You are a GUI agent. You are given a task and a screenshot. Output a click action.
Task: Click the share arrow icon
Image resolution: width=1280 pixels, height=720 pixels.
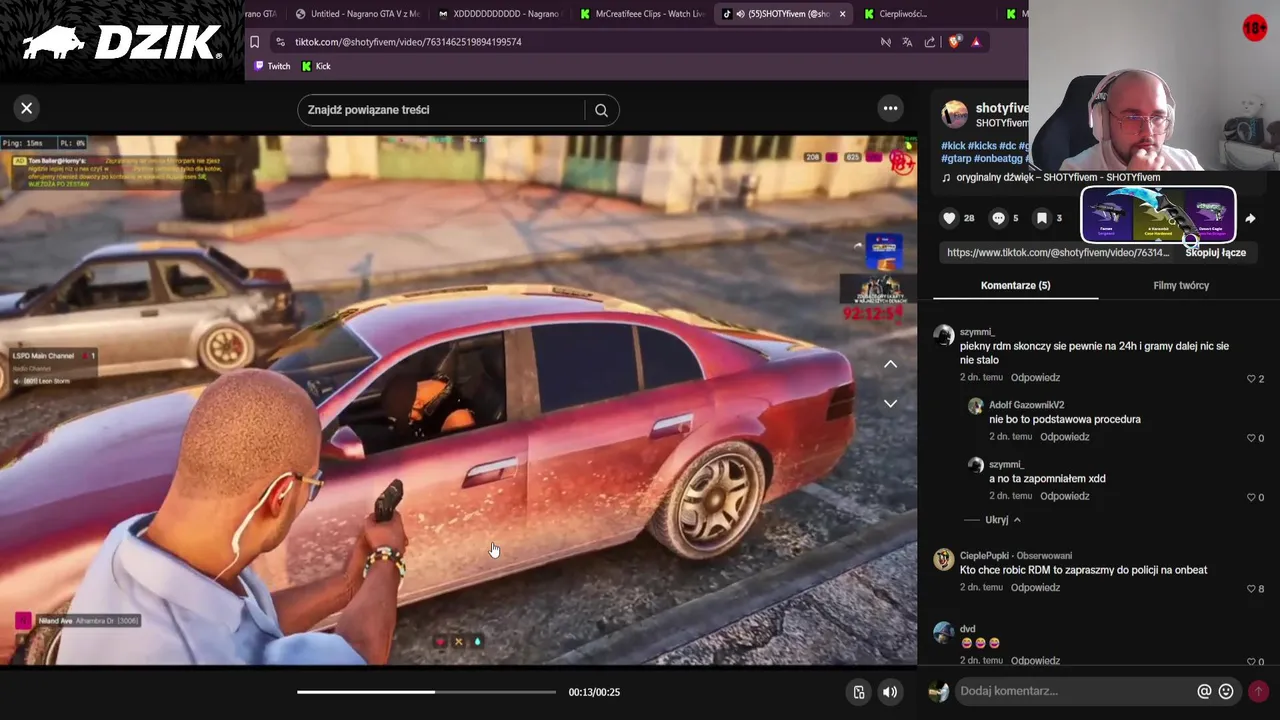click(x=1250, y=218)
